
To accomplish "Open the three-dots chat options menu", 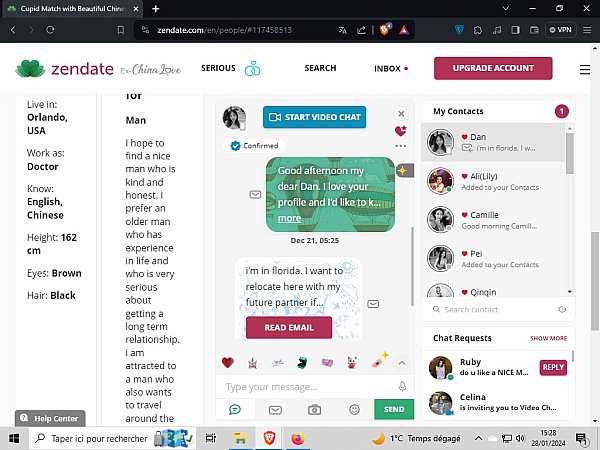I will (401, 146).
